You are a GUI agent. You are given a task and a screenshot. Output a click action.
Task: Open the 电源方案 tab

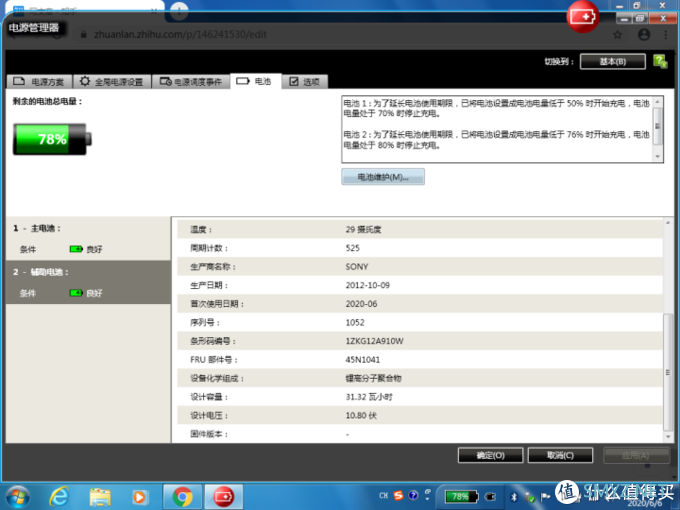click(x=39, y=82)
